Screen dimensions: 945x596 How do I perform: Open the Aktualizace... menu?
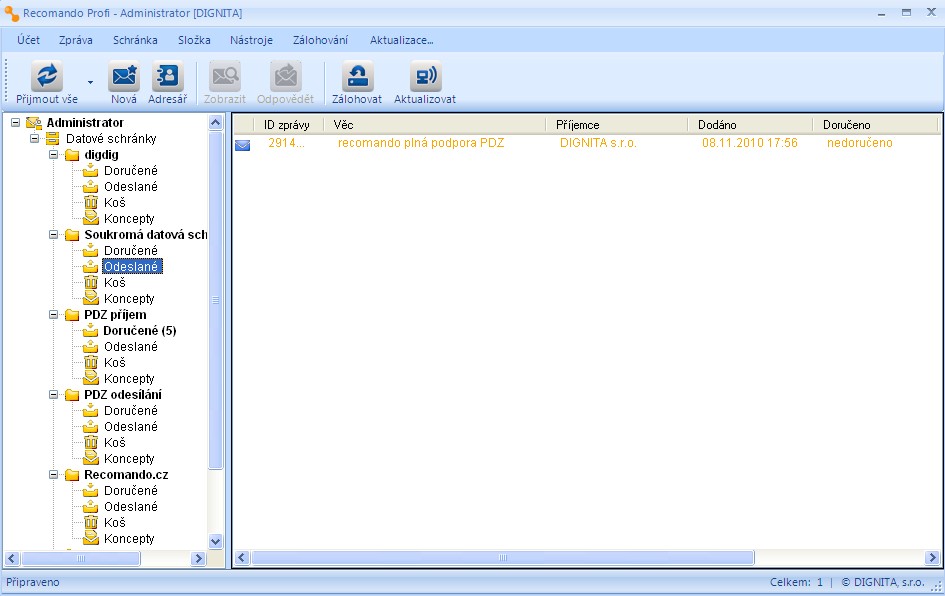click(401, 40)
